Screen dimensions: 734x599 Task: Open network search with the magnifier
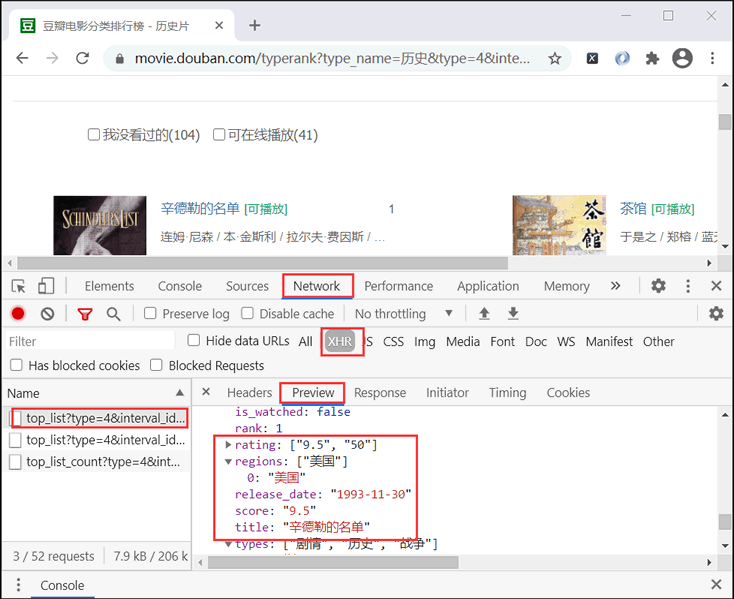click(x=114, y=314)
